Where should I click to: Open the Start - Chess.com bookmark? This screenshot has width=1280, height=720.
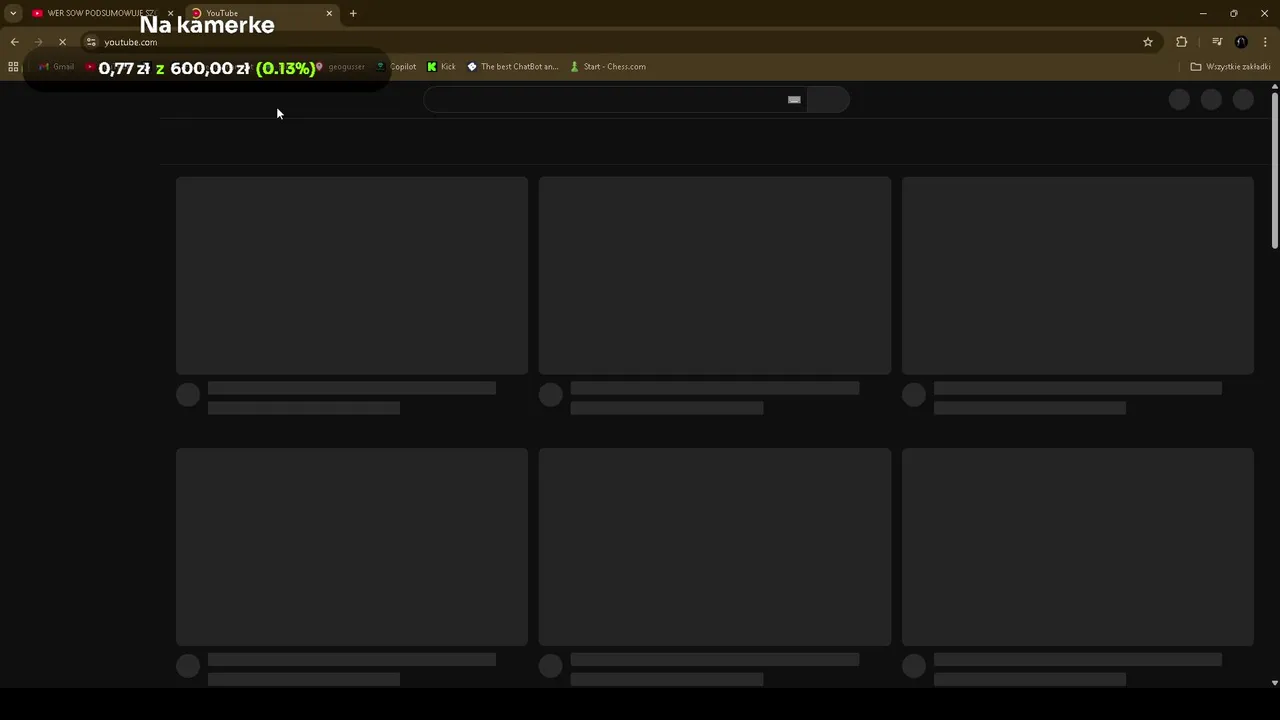point(608,67)
